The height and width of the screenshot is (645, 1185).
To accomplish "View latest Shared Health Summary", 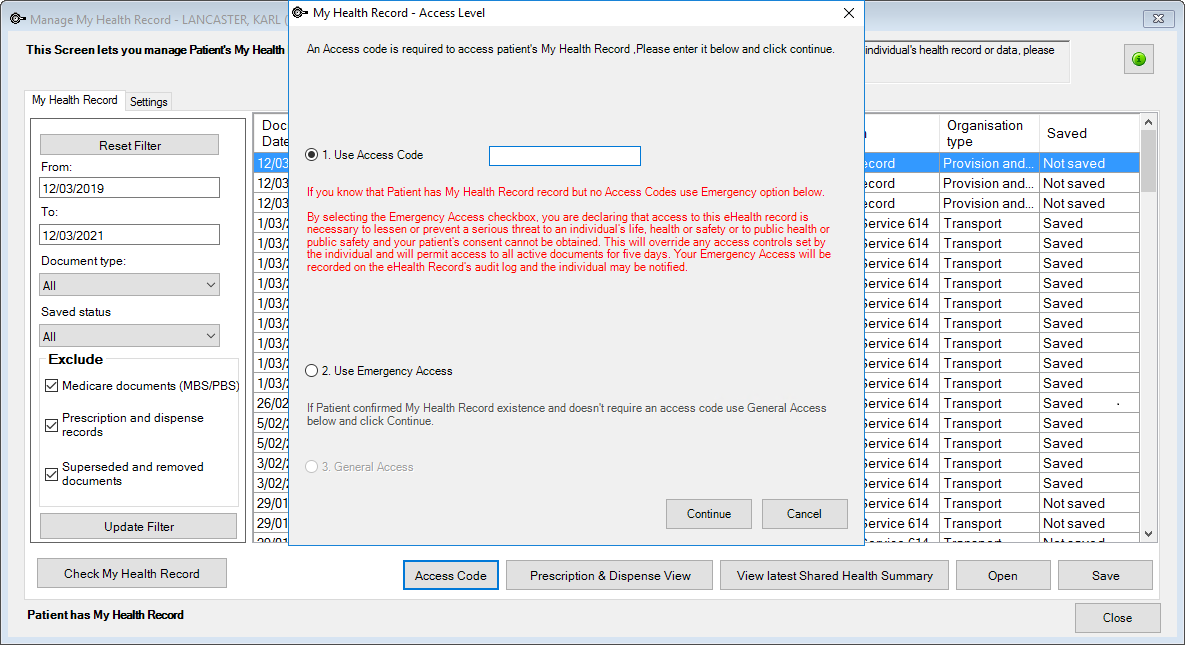I will pos(834,575).
